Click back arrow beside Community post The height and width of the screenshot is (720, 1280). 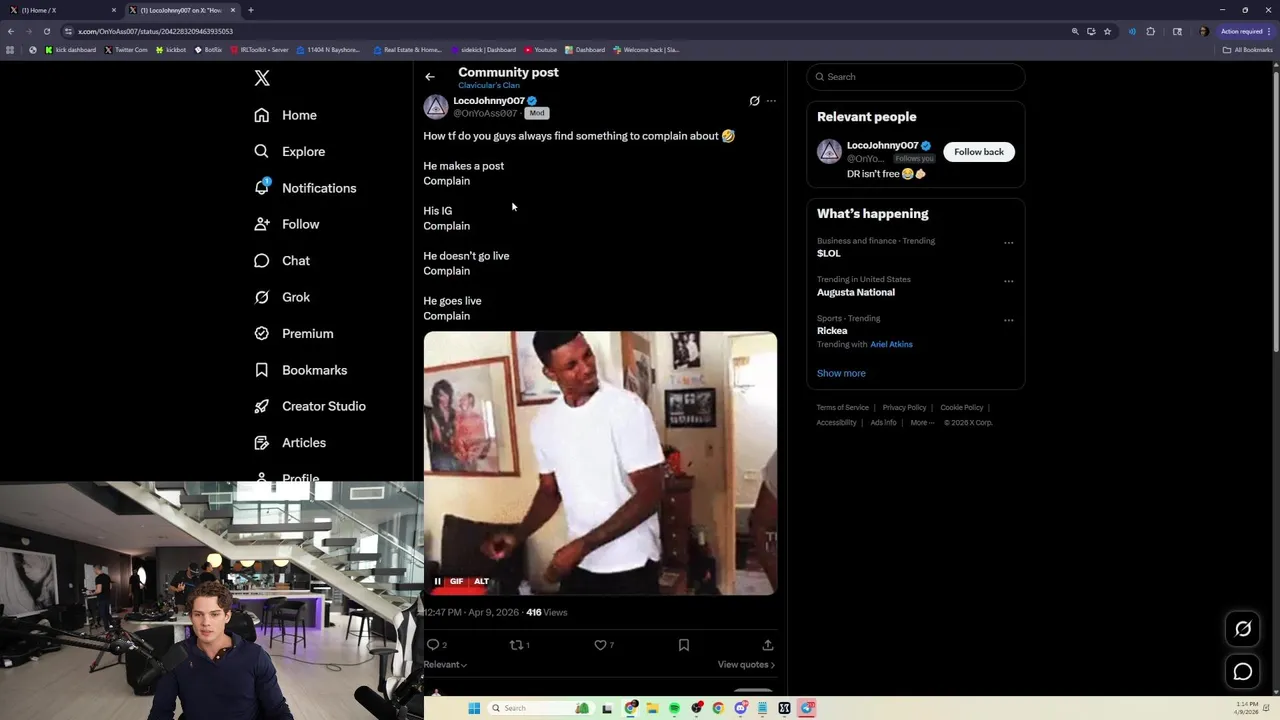click(x=430, y=77)
